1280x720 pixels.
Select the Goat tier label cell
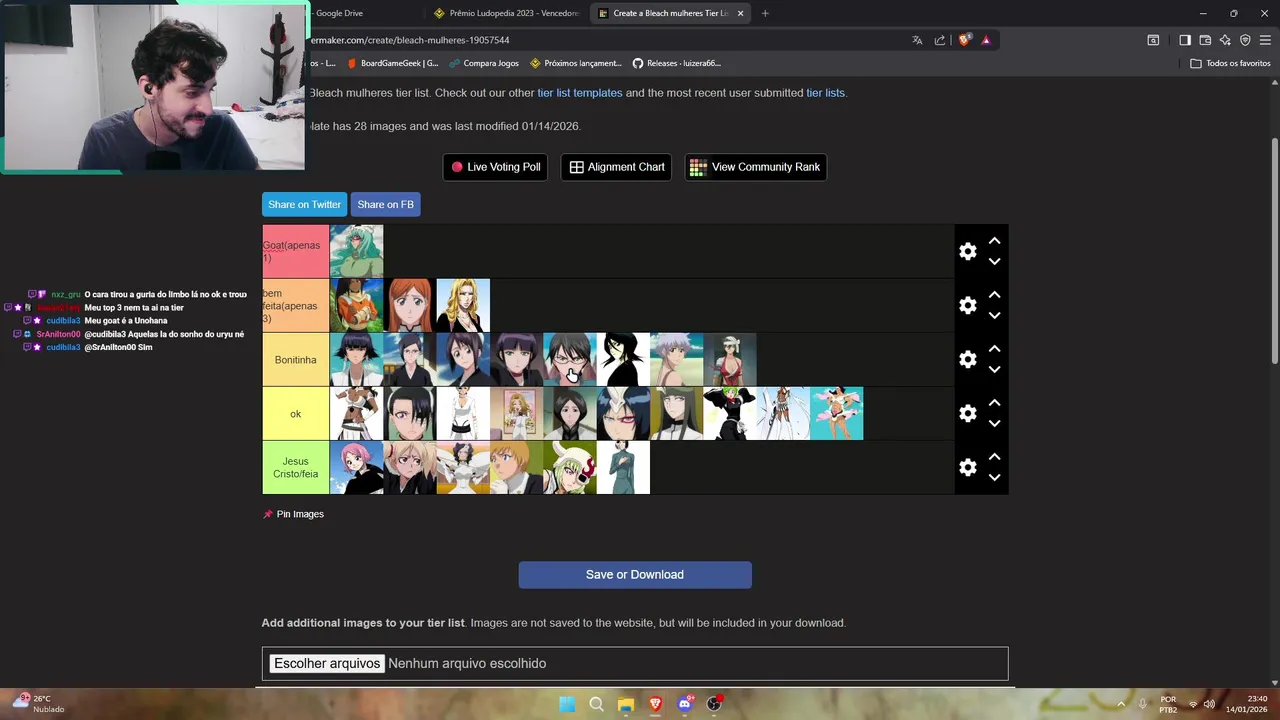click(296, 251)
